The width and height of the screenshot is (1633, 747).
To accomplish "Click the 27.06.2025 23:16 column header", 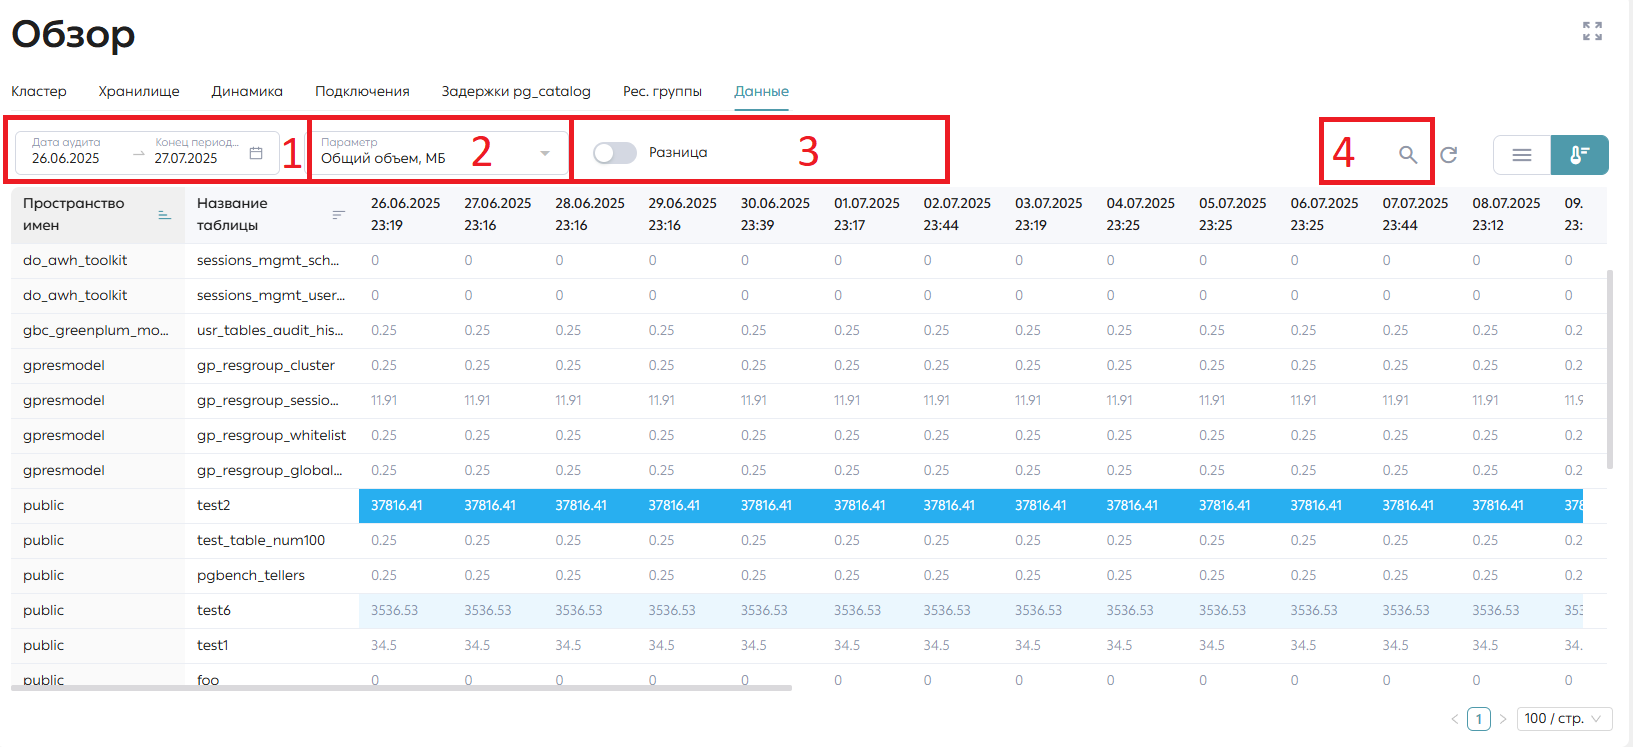I will pos(497,214).
